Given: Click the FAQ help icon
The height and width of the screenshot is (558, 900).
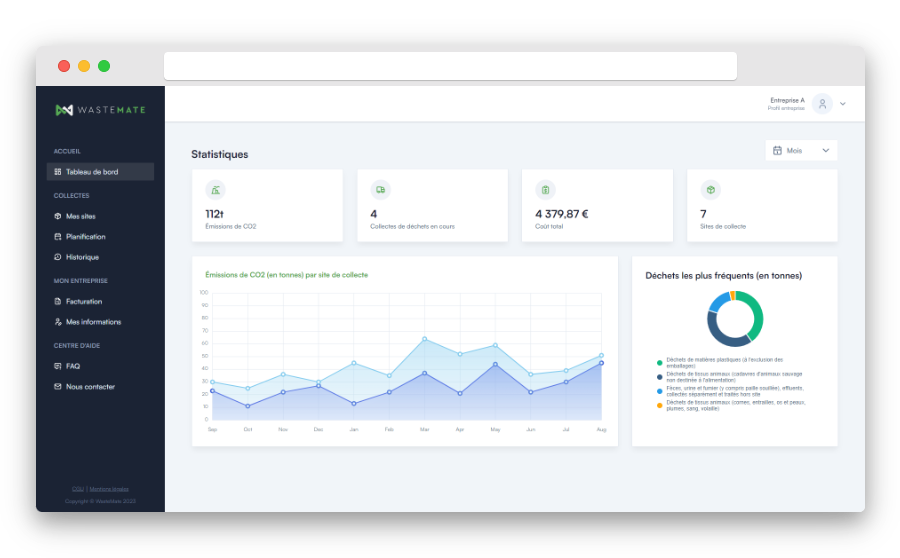Looking at the screenshot, I should 58,366.
